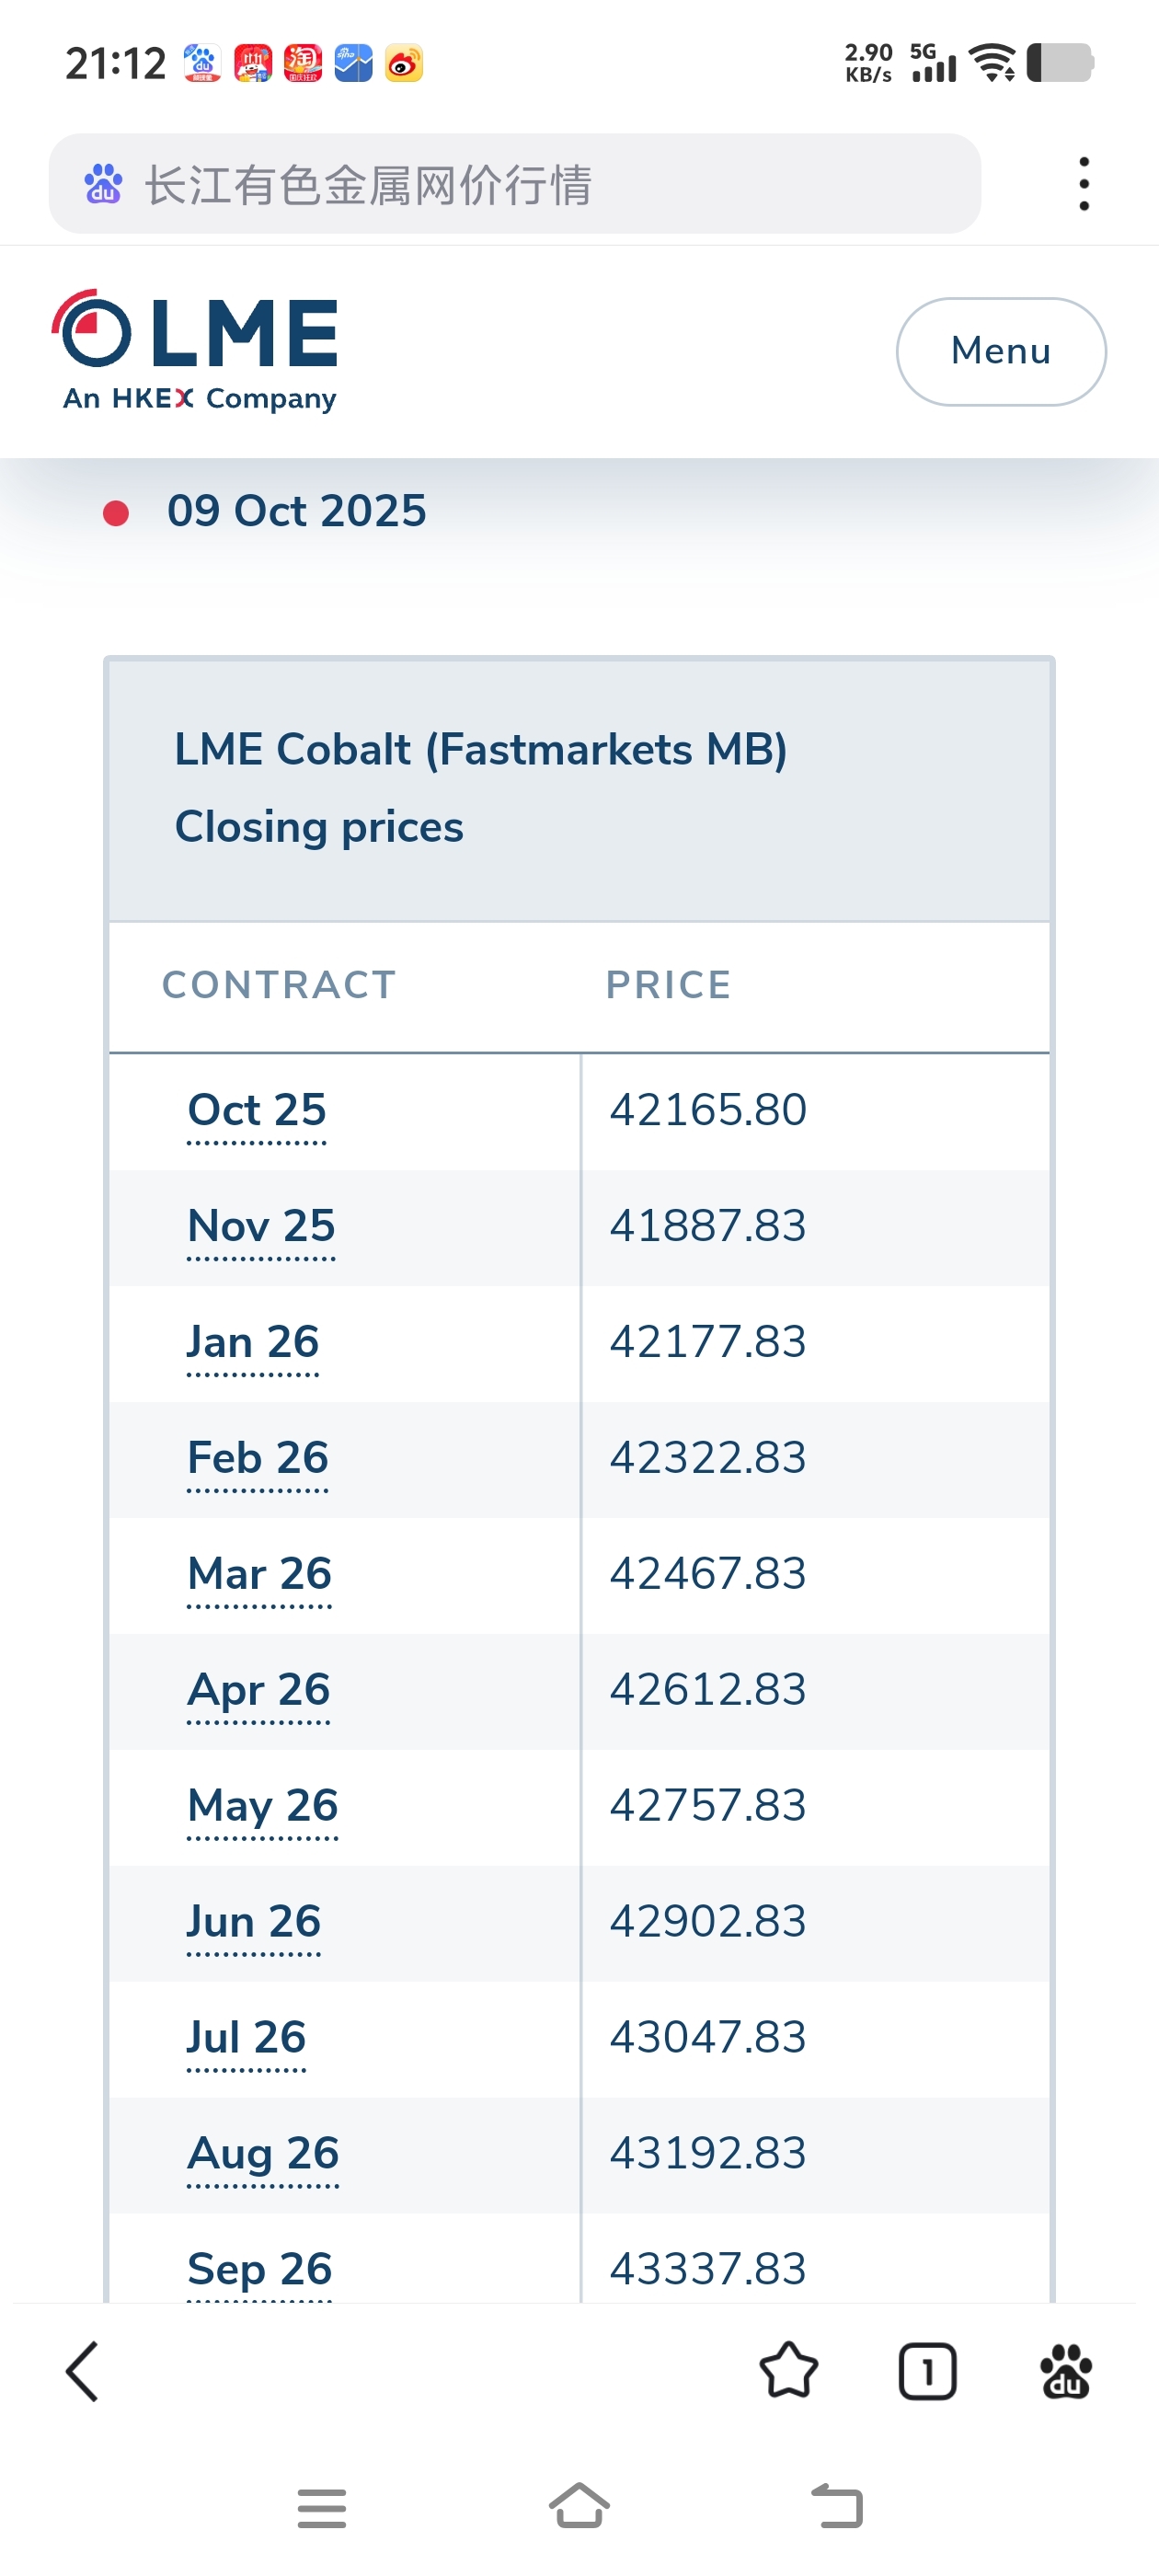Screen dimensions: 1159x2576
Task: Open the Nov 25 contract link
Action: (261, 1226)
